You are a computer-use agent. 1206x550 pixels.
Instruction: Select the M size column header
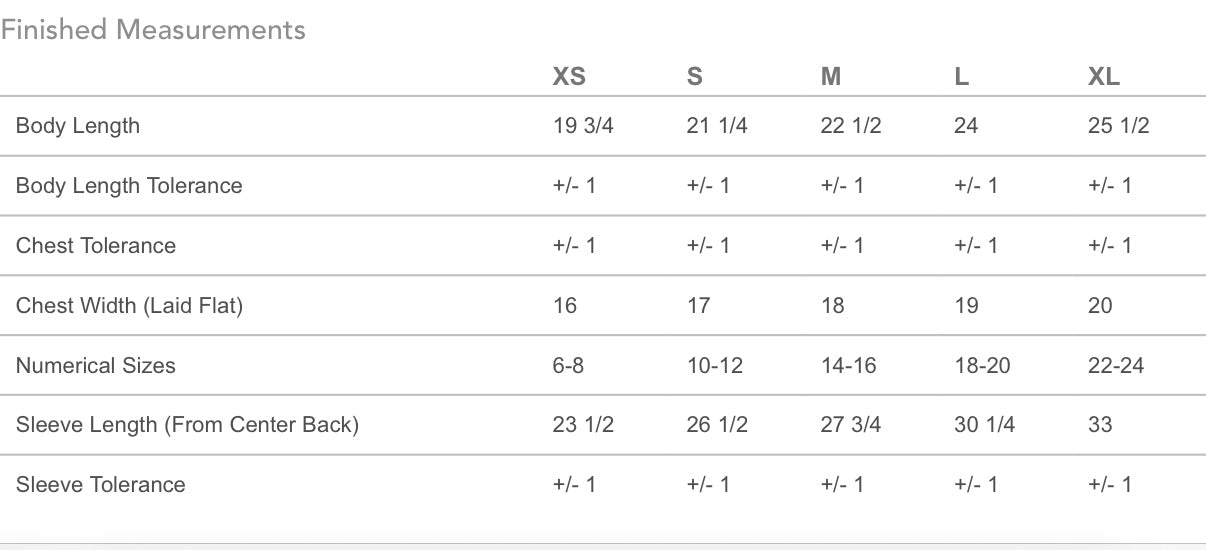(831, 77)
